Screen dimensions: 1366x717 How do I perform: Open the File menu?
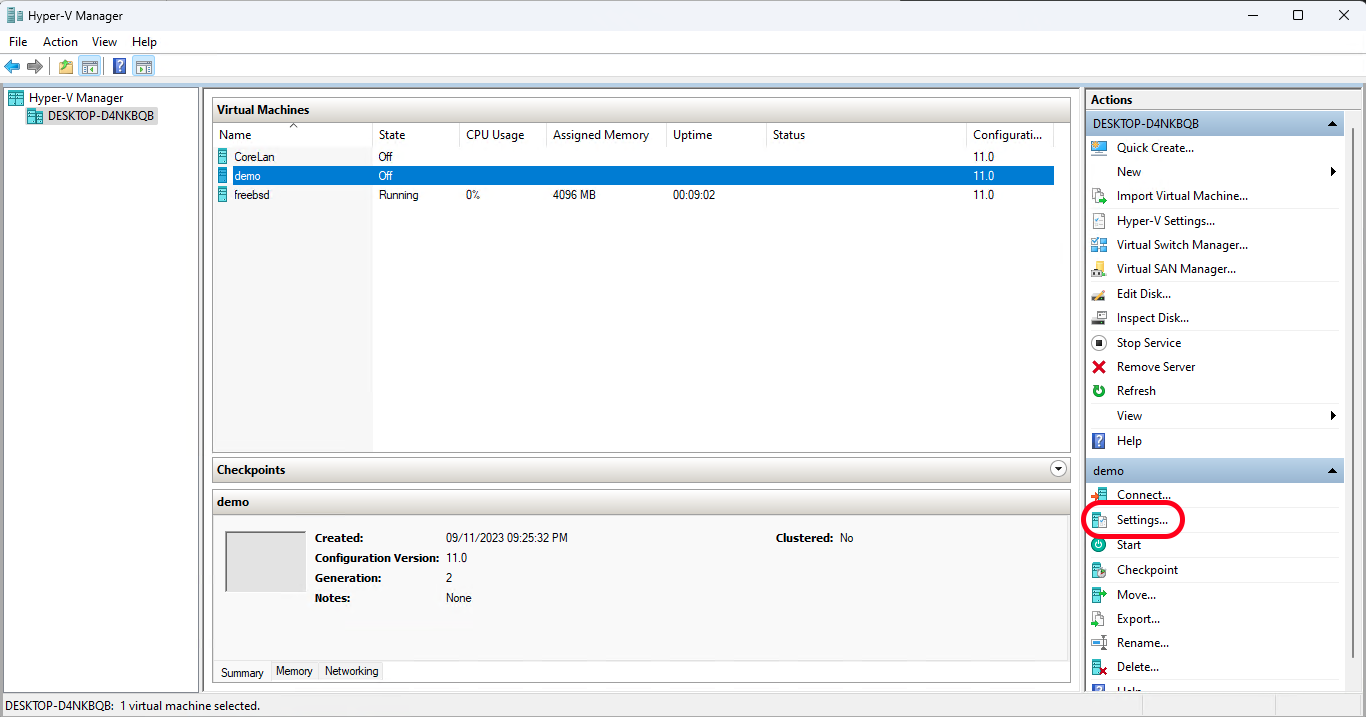tap(18, 42)
